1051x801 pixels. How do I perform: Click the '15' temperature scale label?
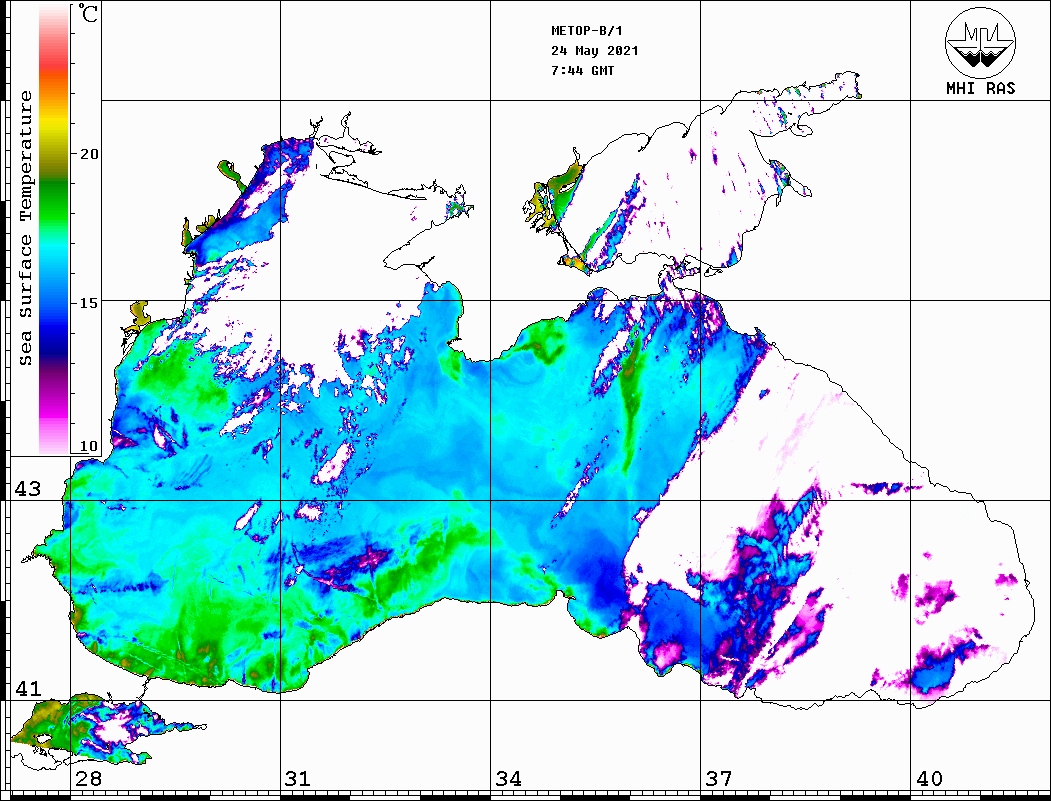pyautogui.click(x=88, y=303)
